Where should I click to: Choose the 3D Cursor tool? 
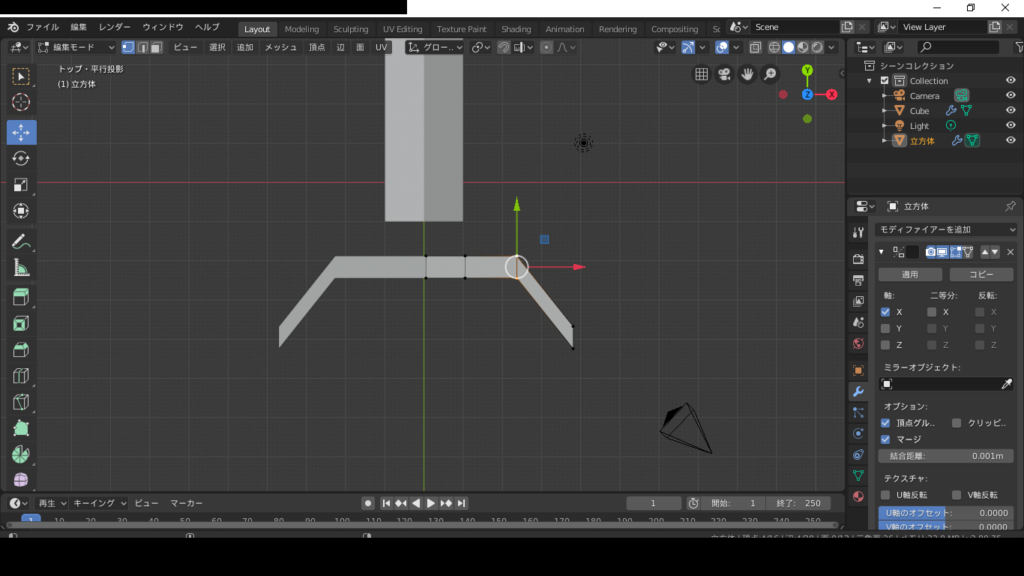[21, 102]
